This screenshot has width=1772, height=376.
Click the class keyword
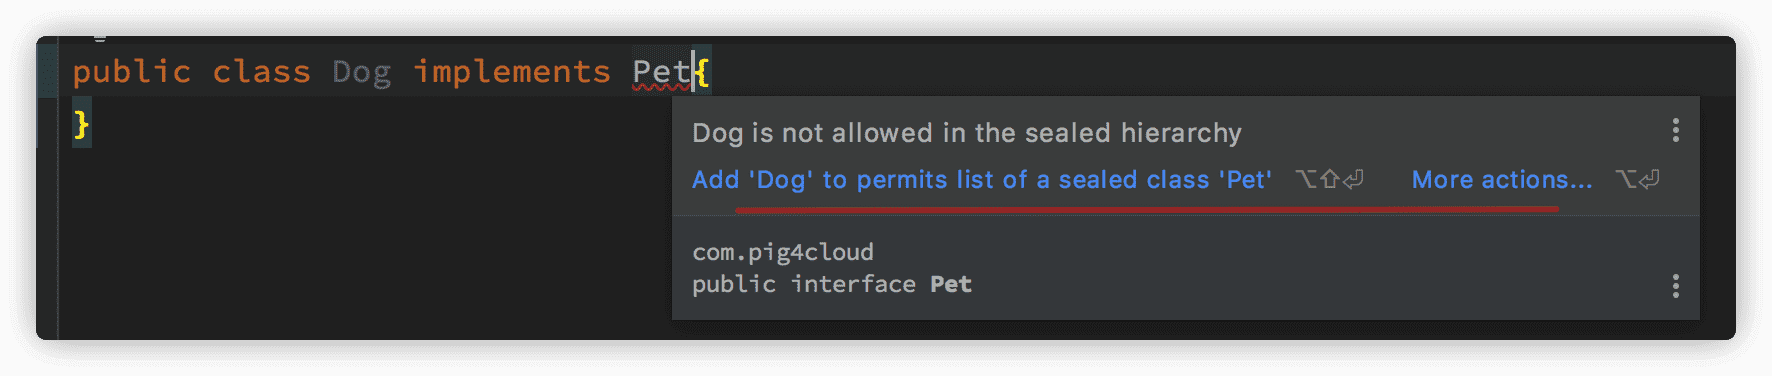pos(261,72)
